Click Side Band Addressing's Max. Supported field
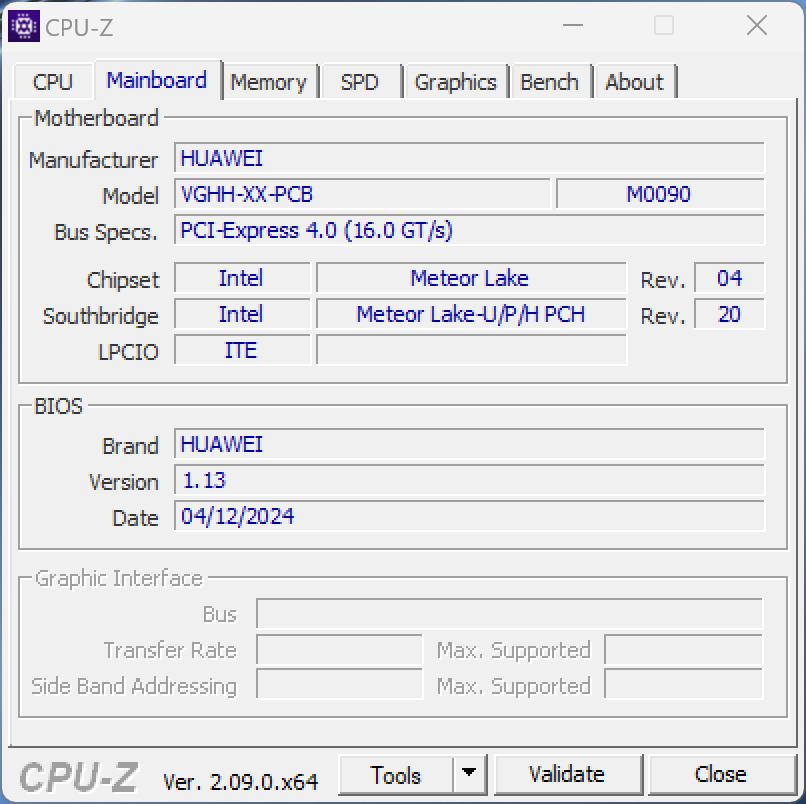Viewport: 806px width, 804px height. (684, 684)
